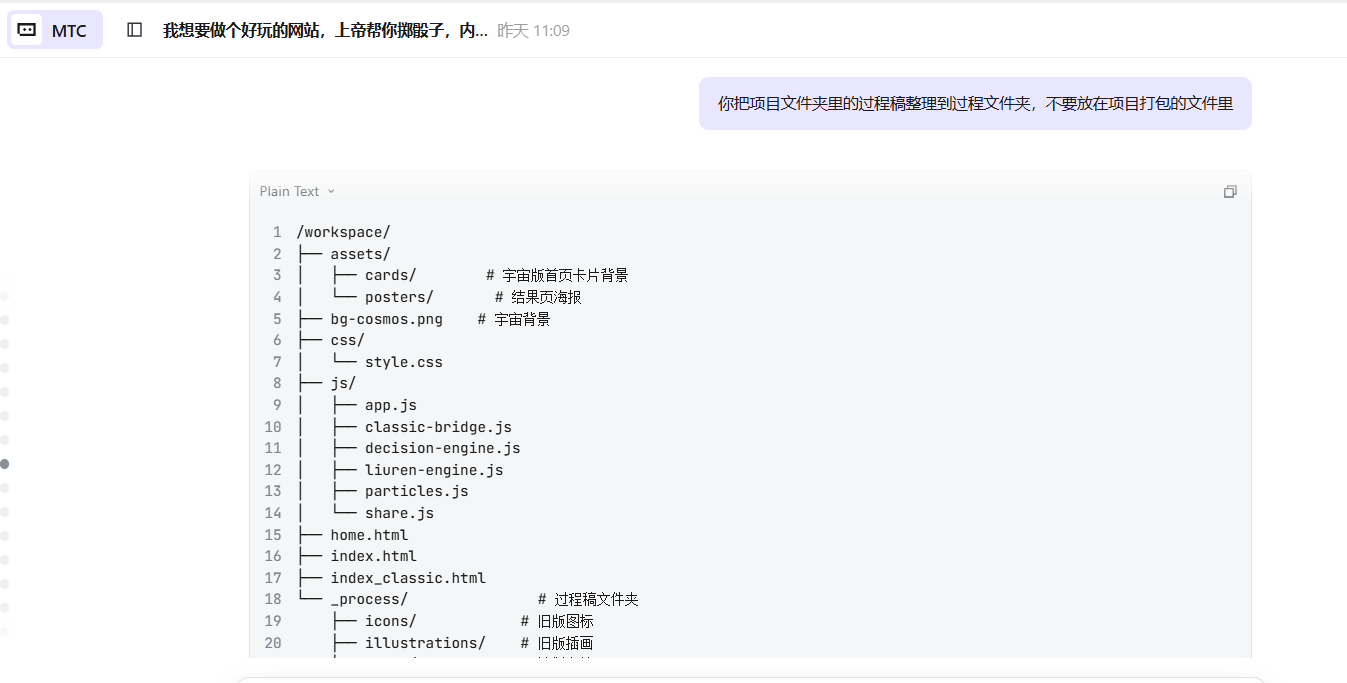Click the /workspace/ root line in code
The image size is (1347, 683).
(x=343, y=233)
